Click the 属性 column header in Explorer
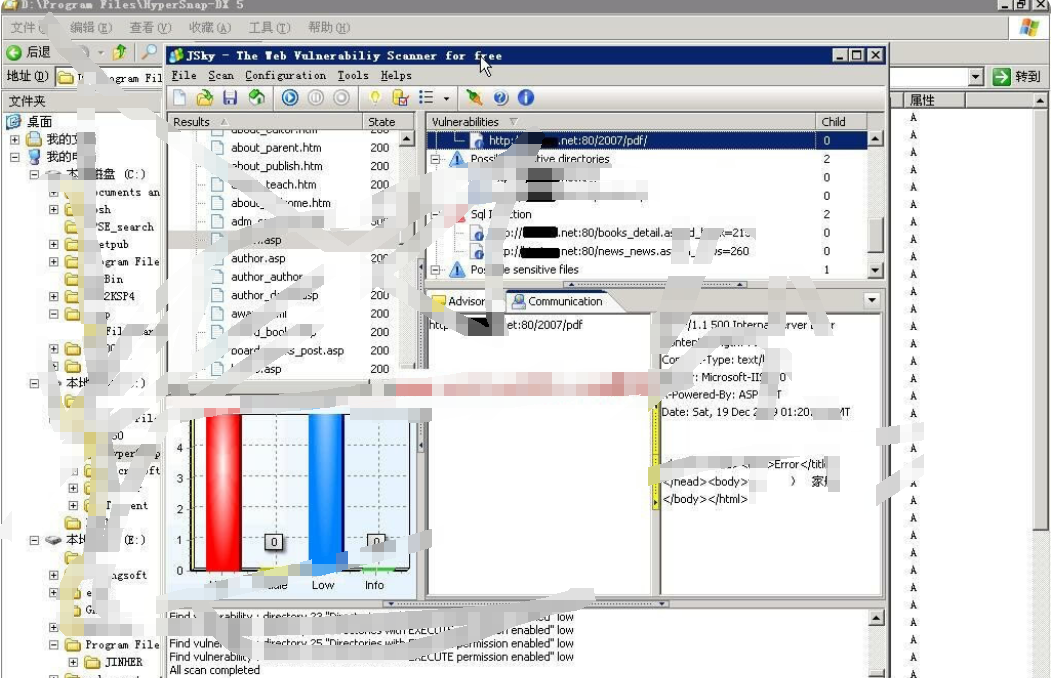This screenshot has height=678, width=1054. tap(934, 100)
